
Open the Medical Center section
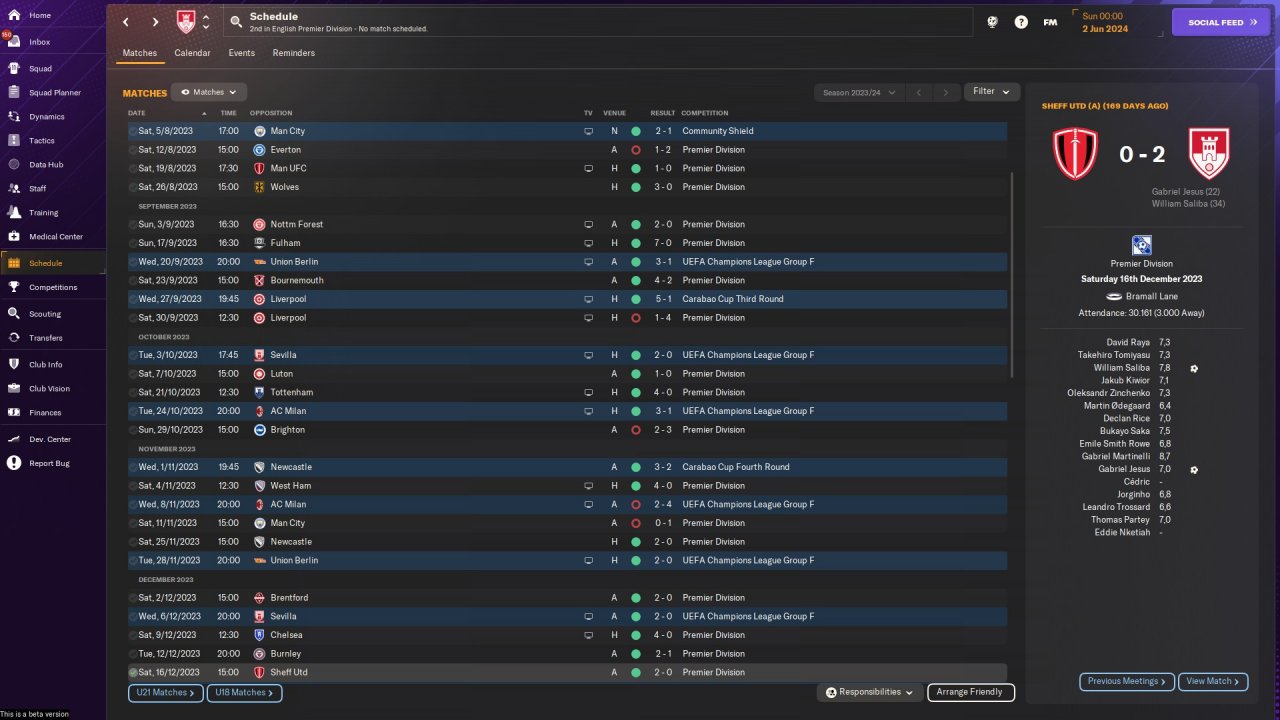point(55,237)
